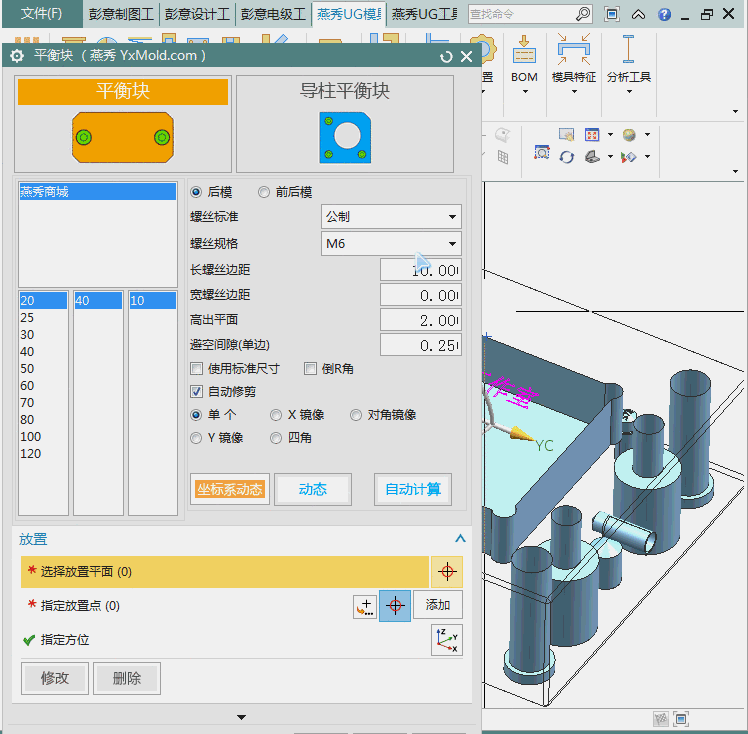Open the point dialog icon beside 指定放置点
This screenshot has width=748, height=734.
tap(365, 606)
